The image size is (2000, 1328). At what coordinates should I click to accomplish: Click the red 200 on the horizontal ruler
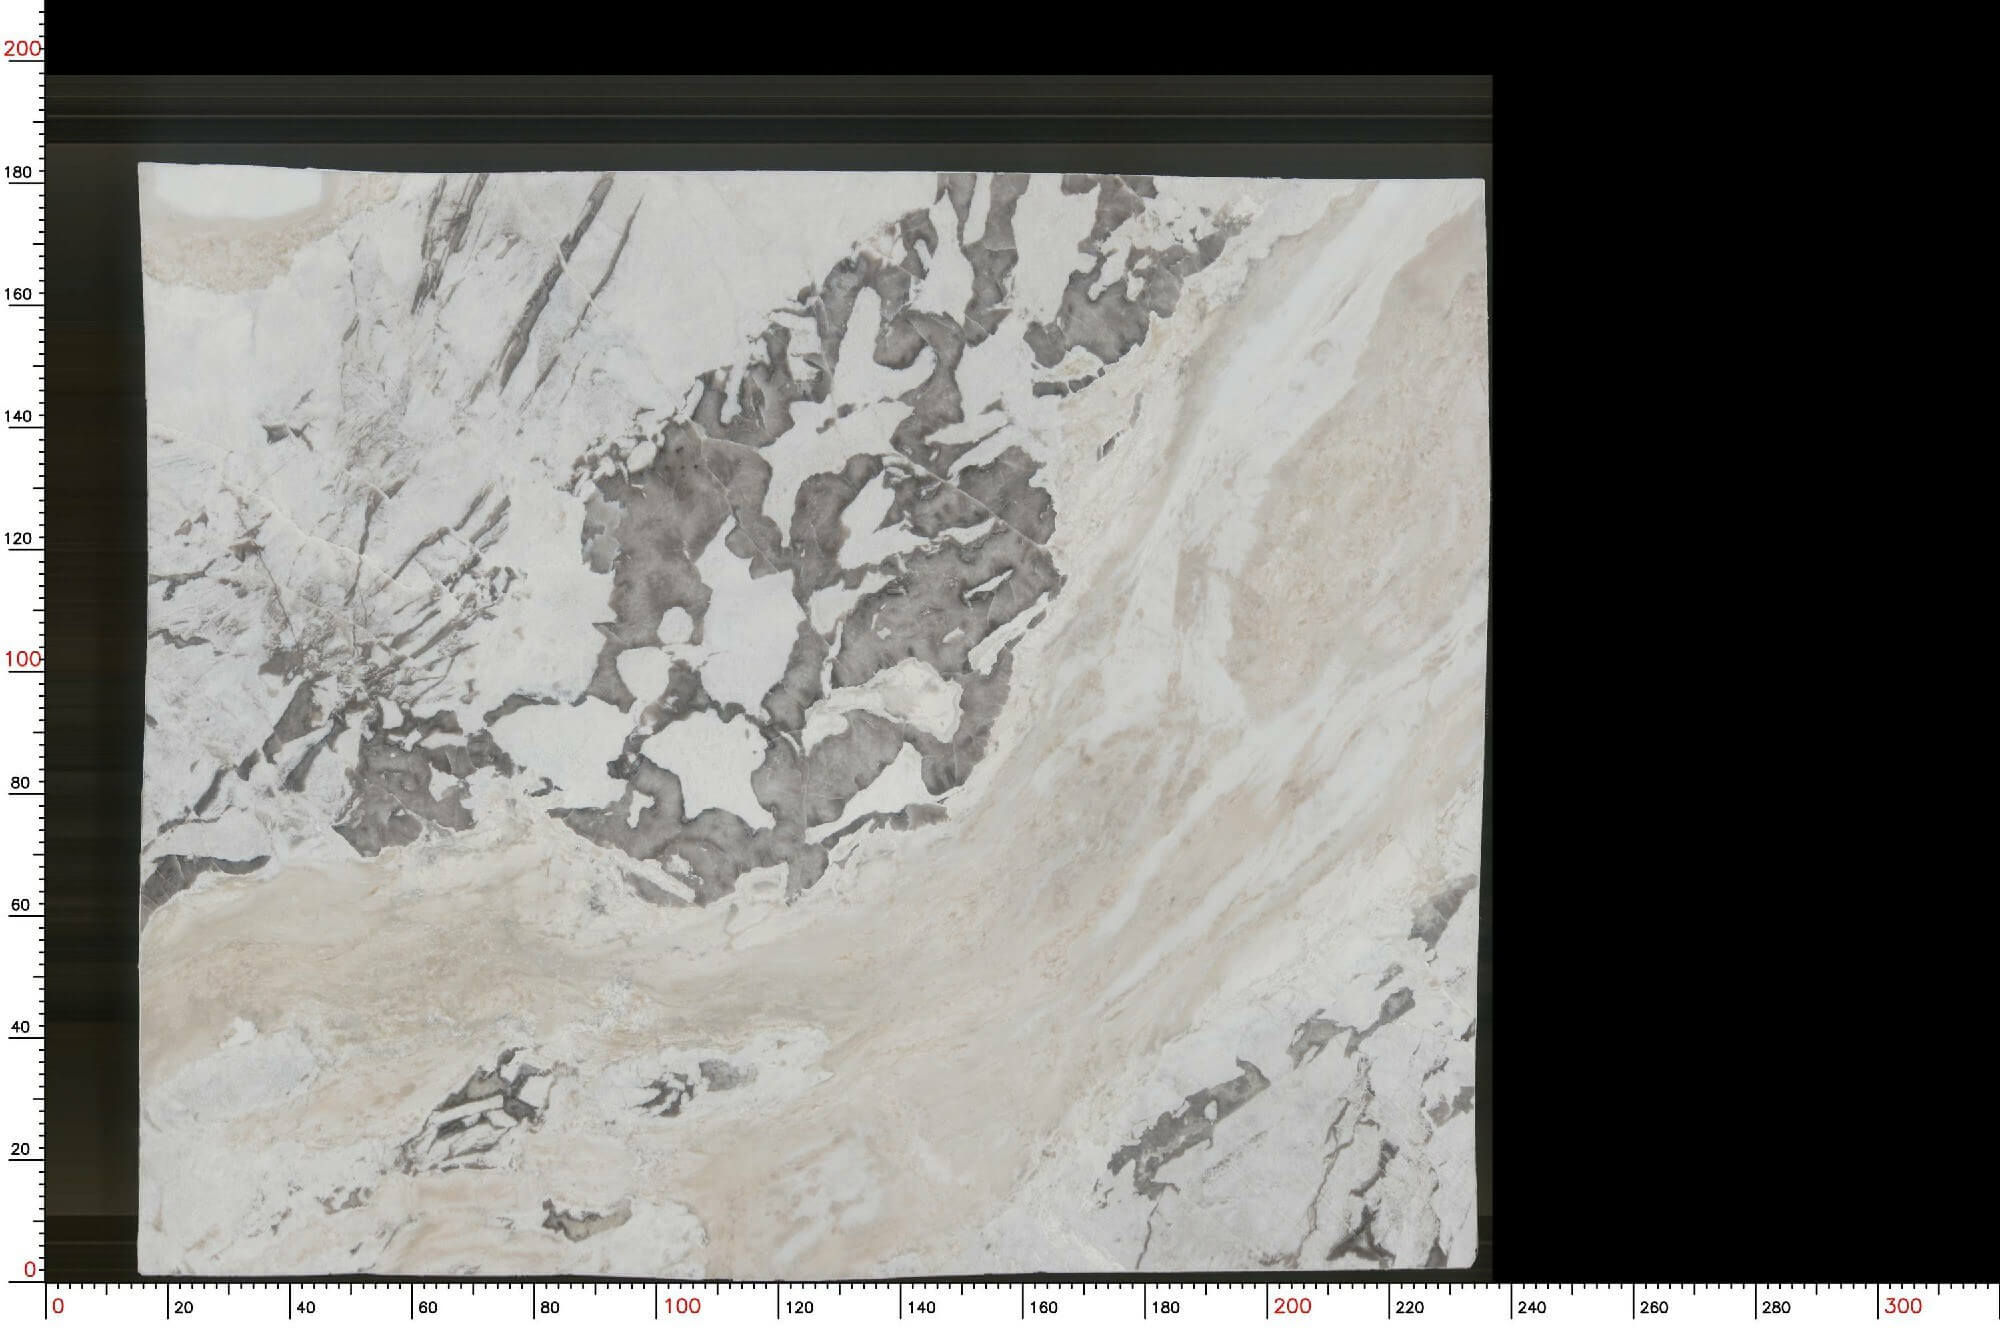1292,1306
